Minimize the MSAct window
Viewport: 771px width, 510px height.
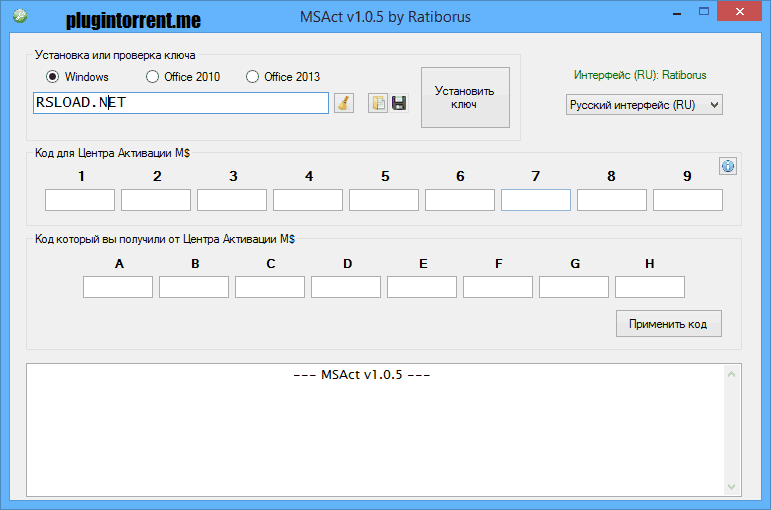click(x=677, y=14)
